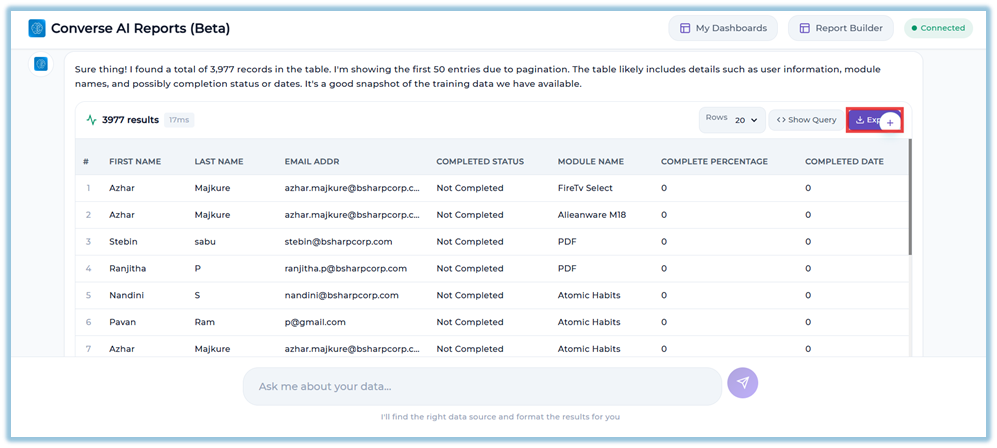Type in the Ask me about your data field
Image resolution: width=997 pixels, height=448 pixels.
point(480,386)
